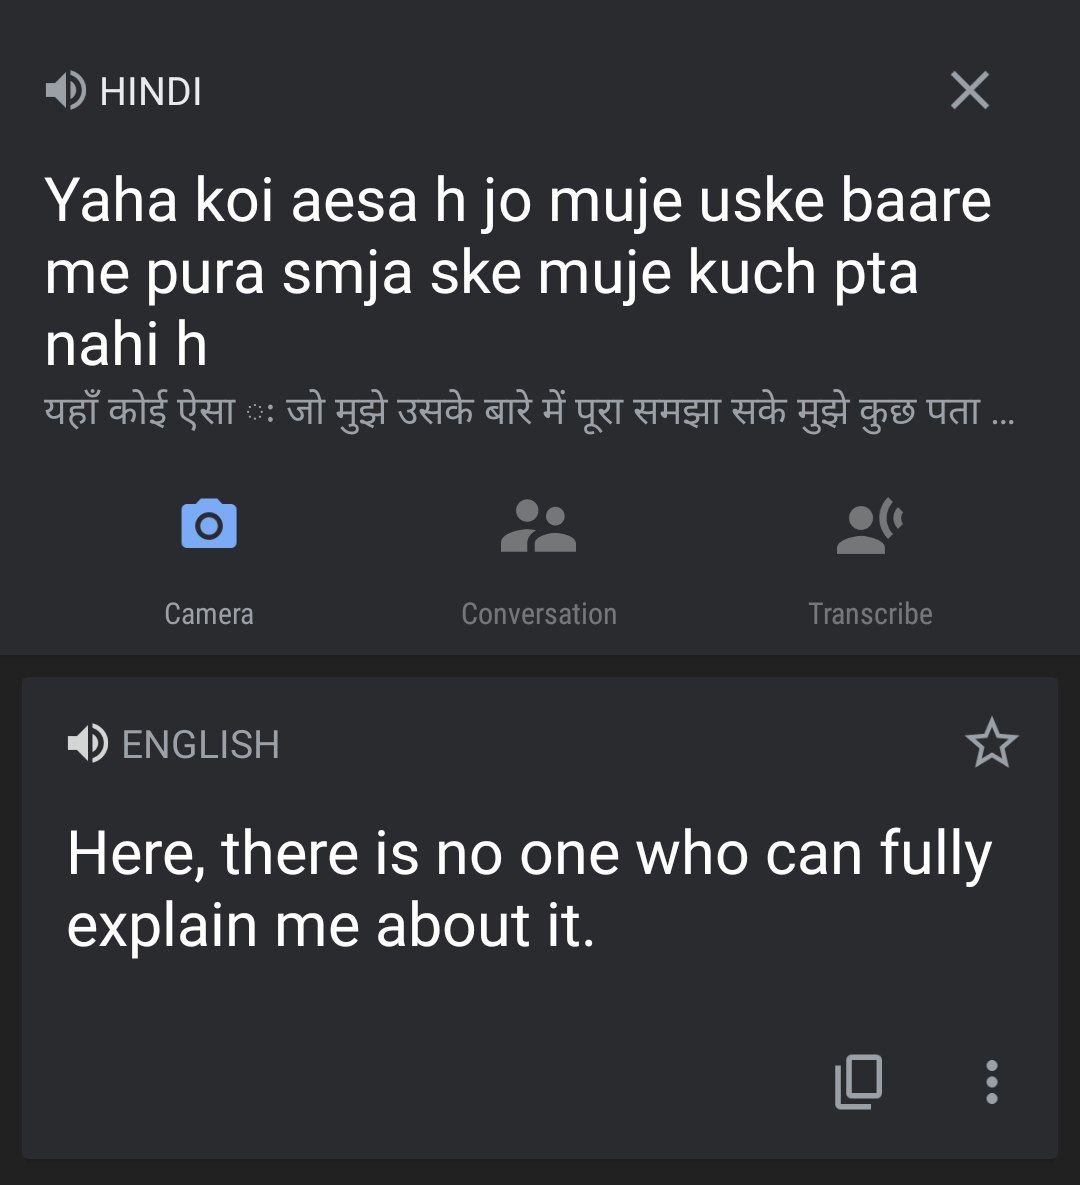The height and width of the screenshot is (1185, 1080).
Task: Tap 'nahi h' on the last input line
Action: coord(126,344)
